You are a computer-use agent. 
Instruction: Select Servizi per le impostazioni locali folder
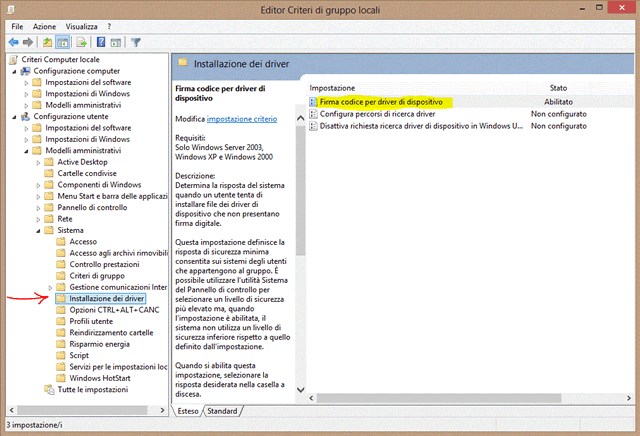[118, 367]
